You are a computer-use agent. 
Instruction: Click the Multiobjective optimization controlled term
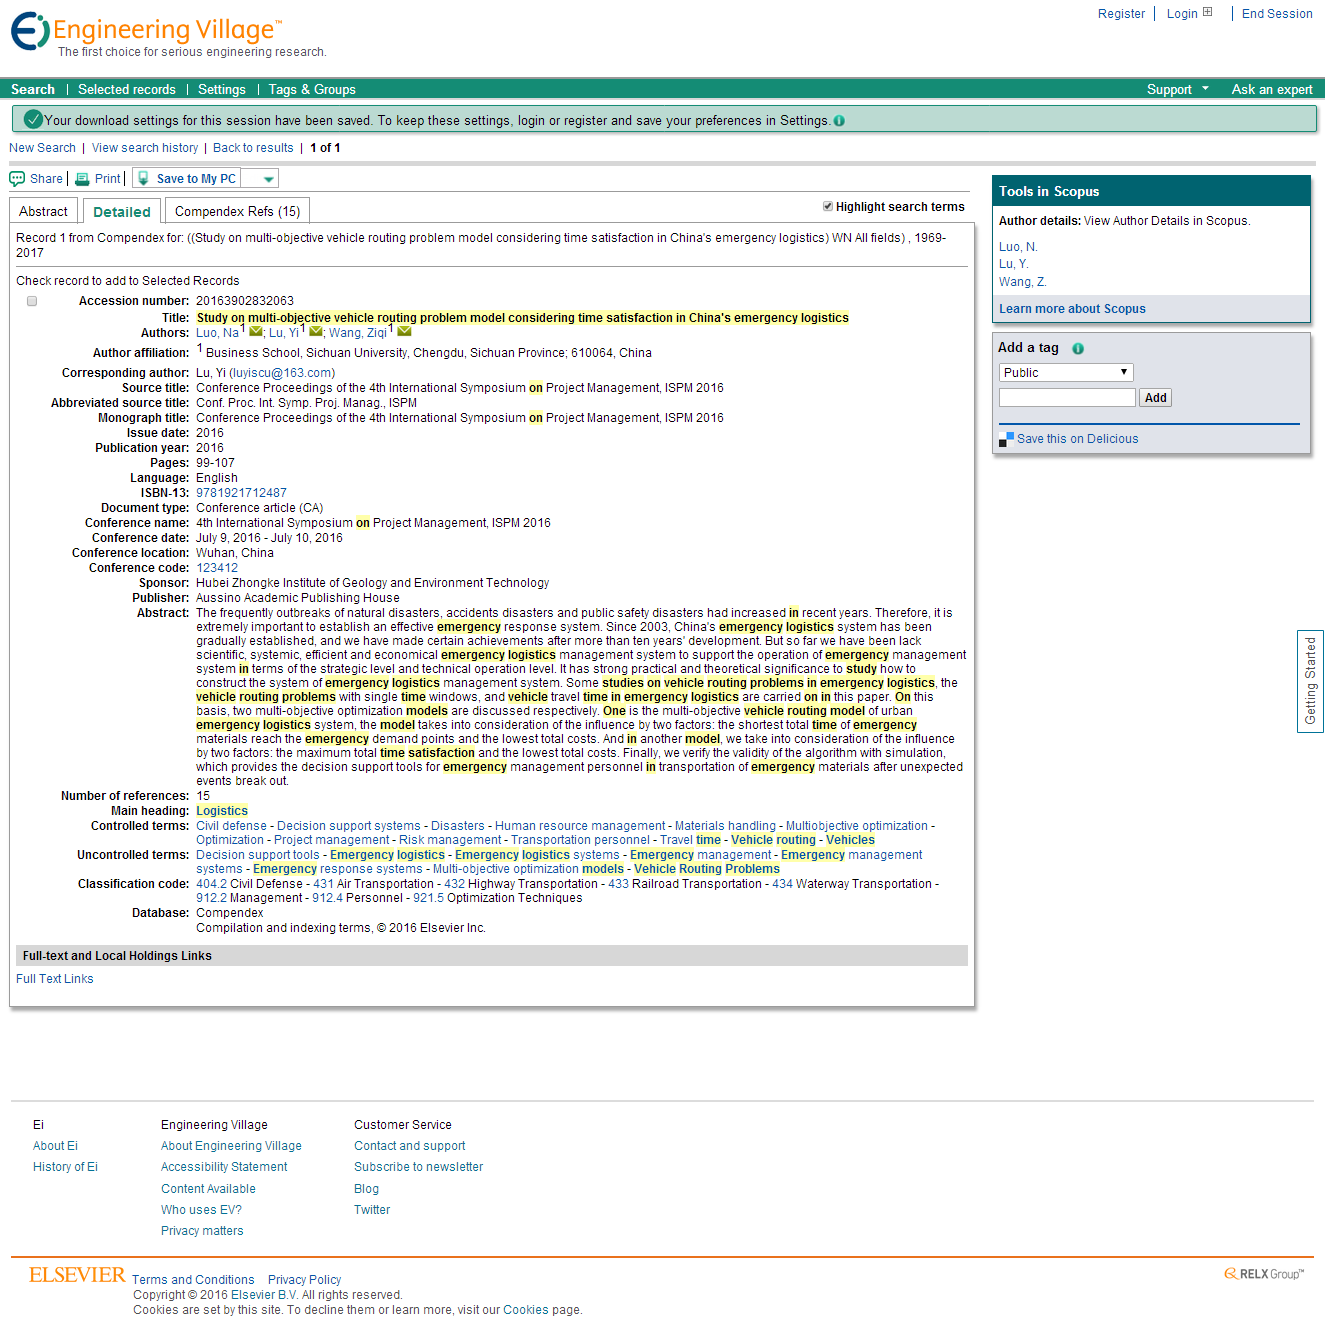tap(857, 826)
